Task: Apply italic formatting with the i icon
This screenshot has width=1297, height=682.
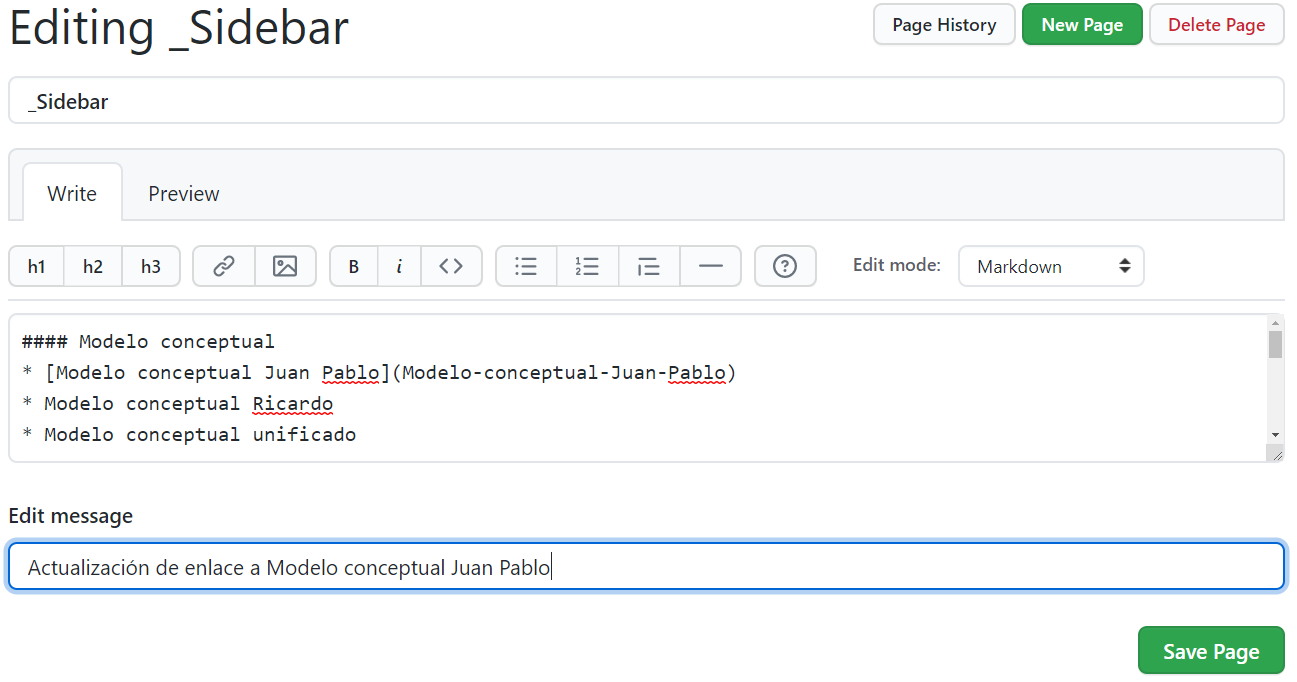Action: click(399, 266)
